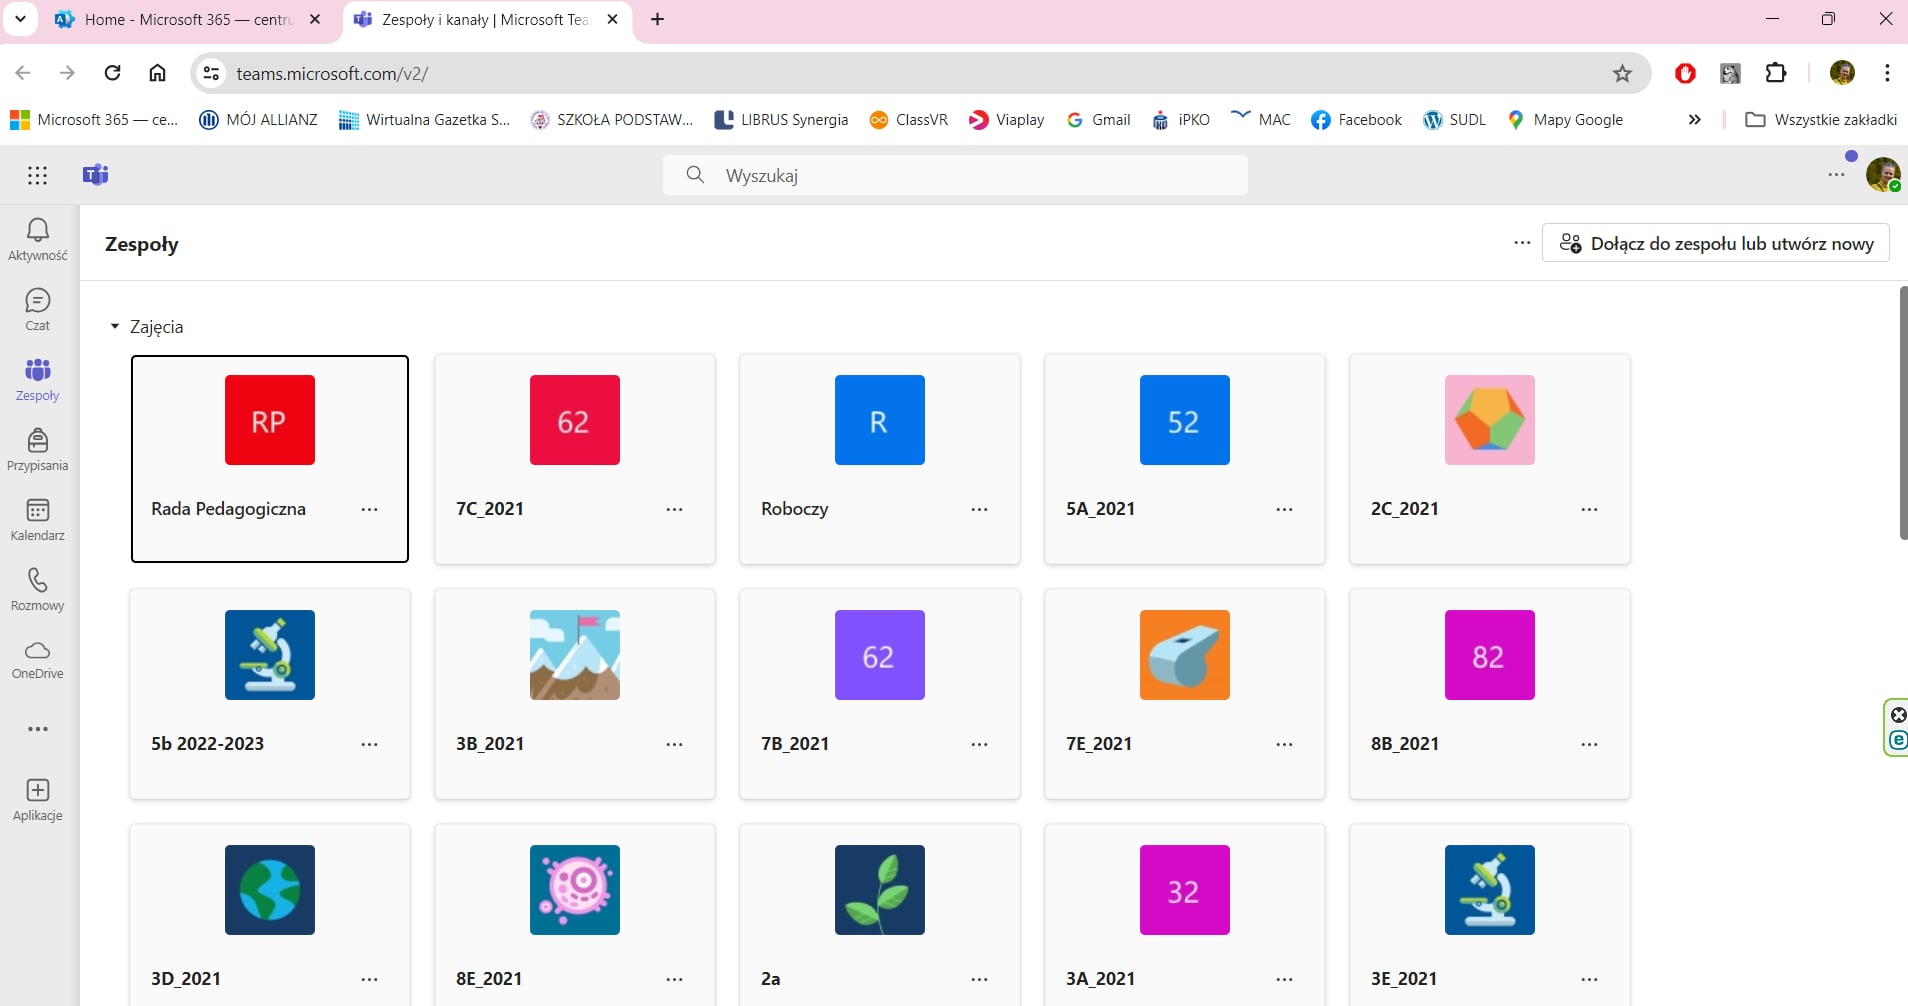Show more apps in the left sidebar
The width and height of the screenshot is (1908, 1006).
[37, 729]
